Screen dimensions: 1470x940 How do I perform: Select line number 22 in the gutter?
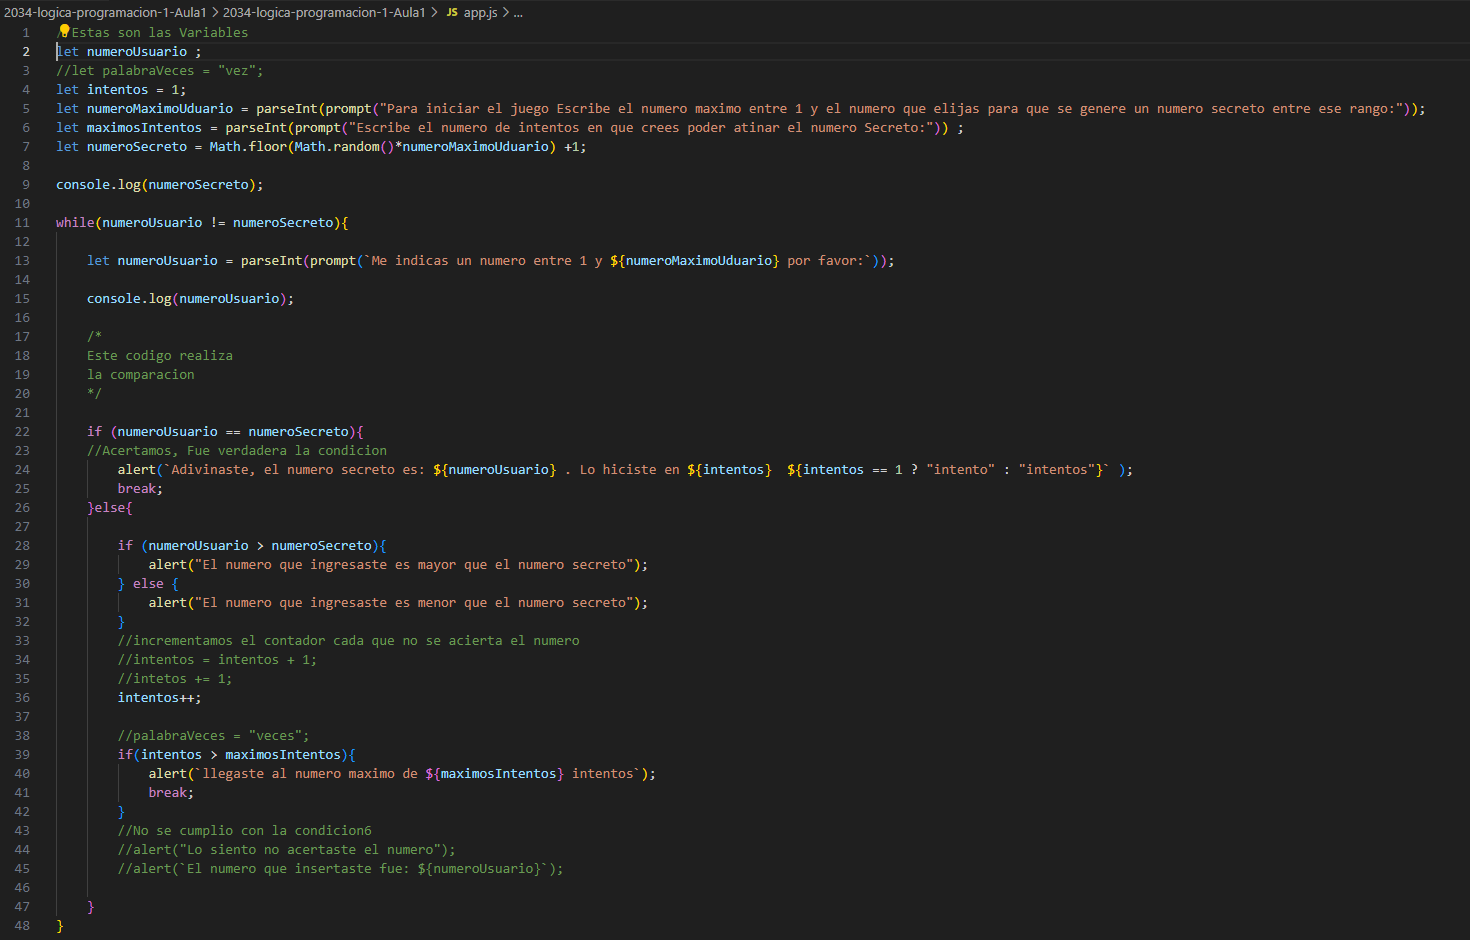coord(22,431)
